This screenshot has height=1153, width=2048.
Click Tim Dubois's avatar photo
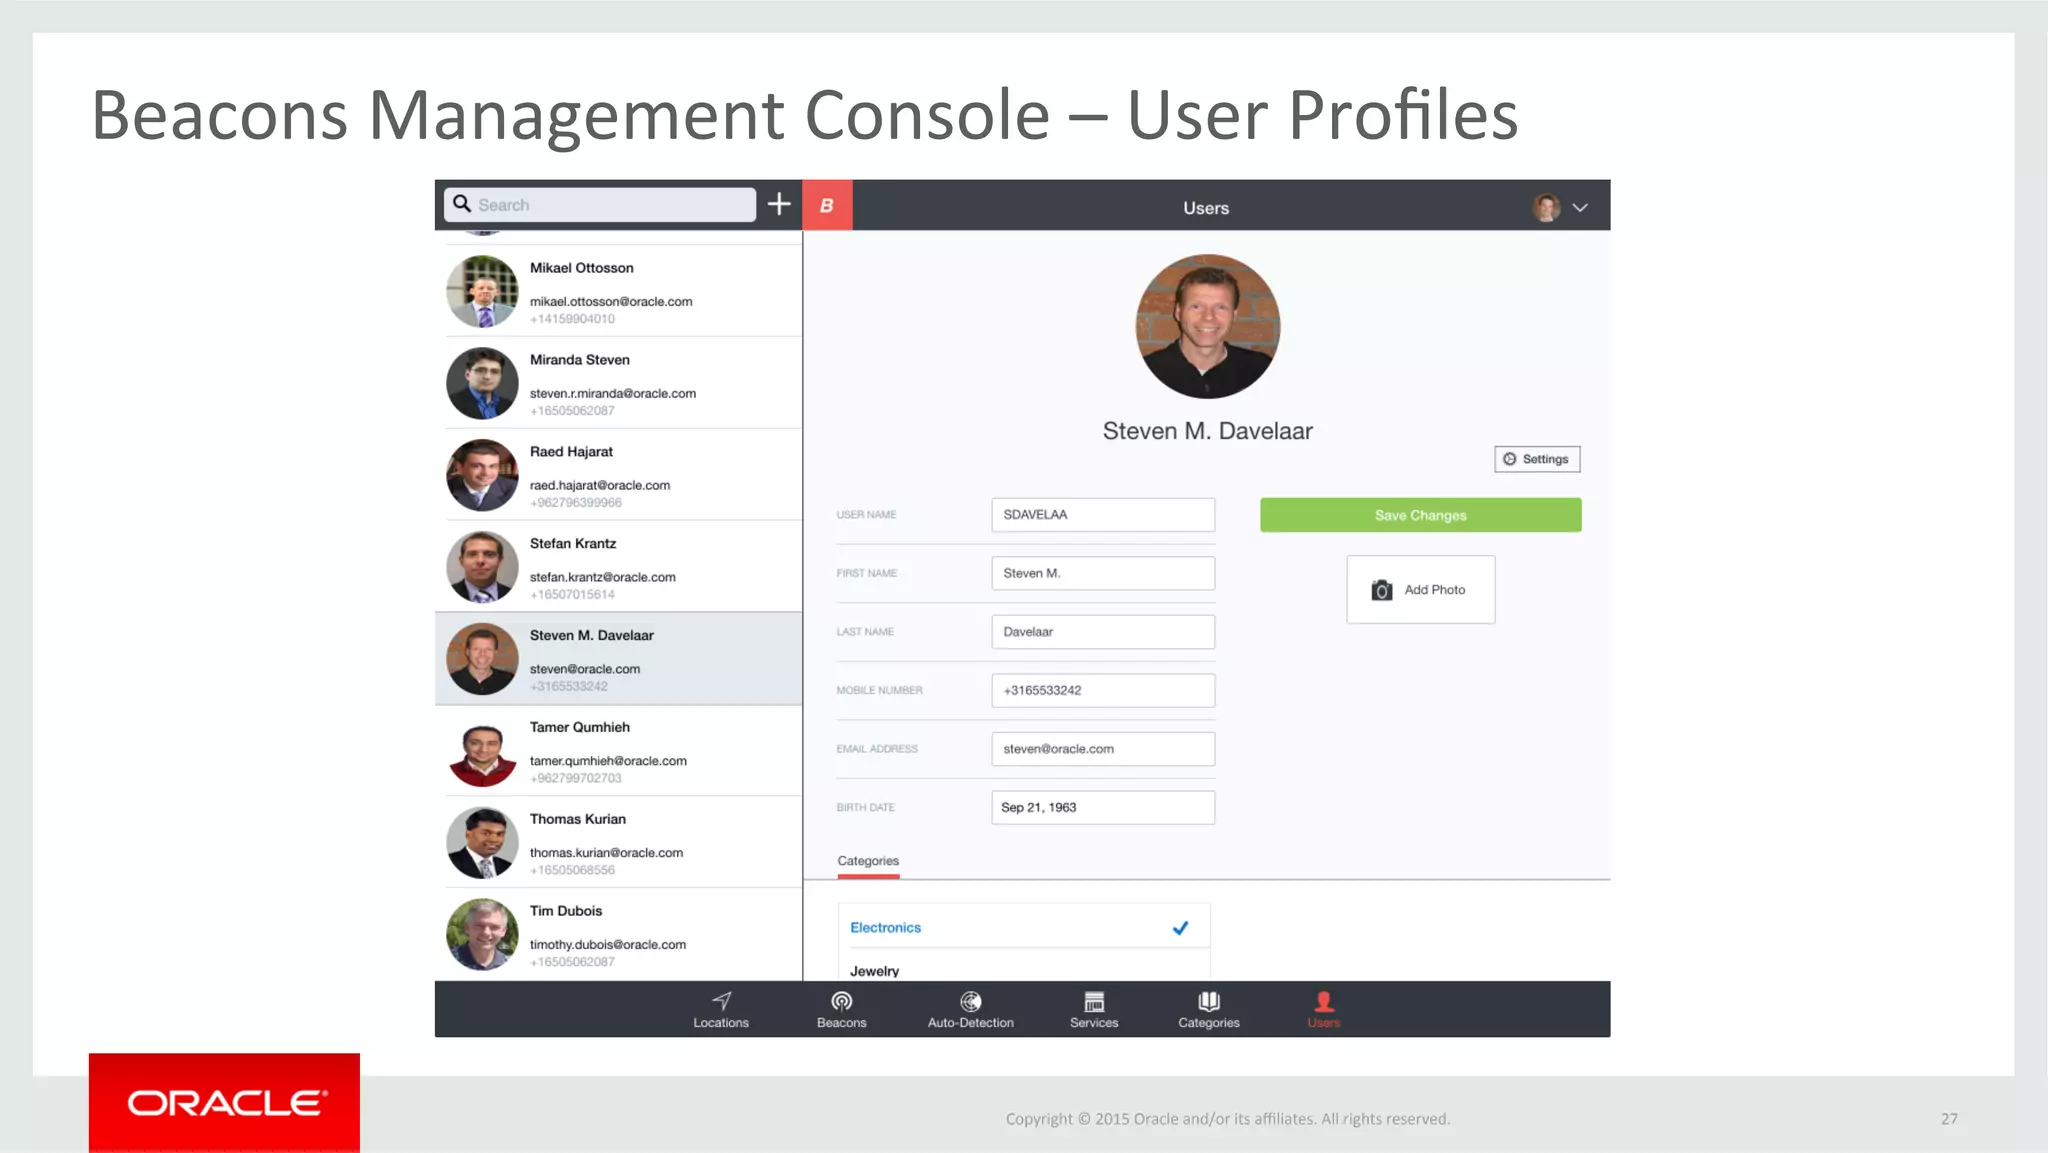tap(482, 935)
